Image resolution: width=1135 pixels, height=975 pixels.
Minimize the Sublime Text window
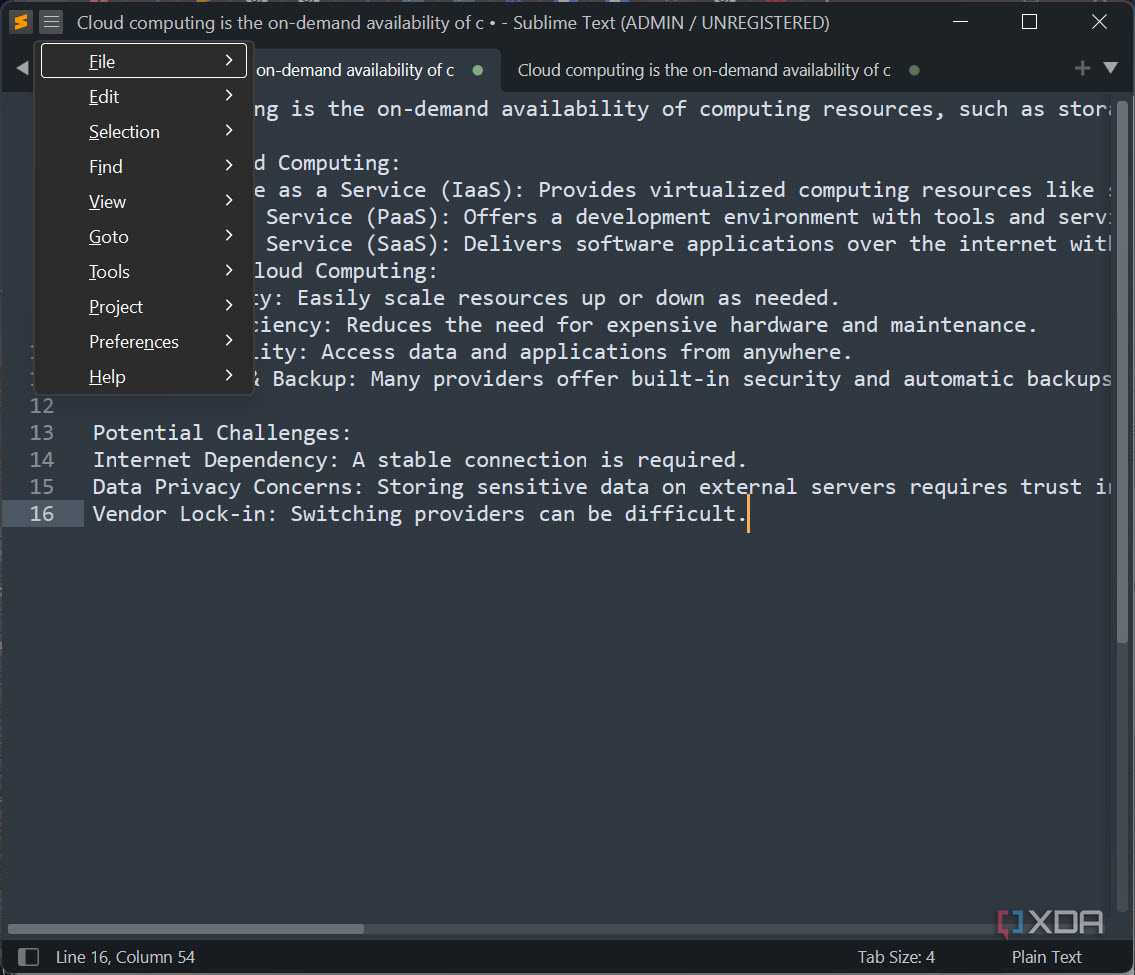pyautogui.click(x=961, y=22)
